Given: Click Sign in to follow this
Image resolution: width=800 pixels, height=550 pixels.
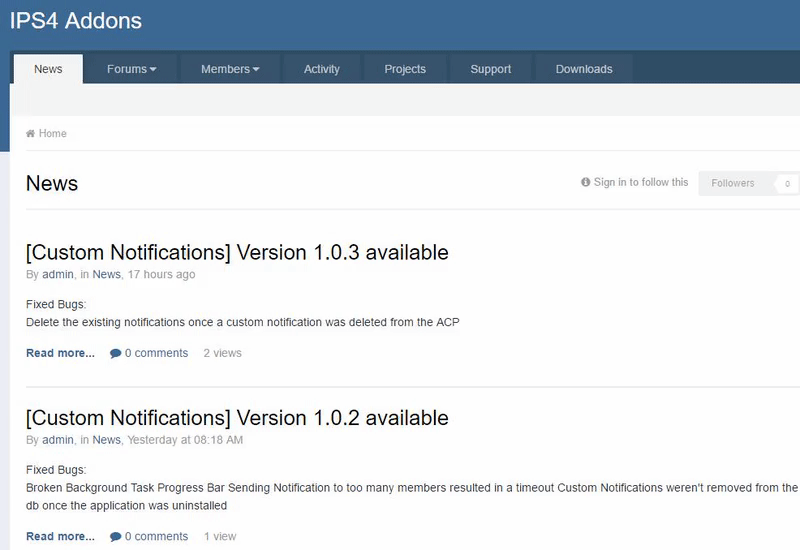Looking at the screenshot, I should click(641, 182).
